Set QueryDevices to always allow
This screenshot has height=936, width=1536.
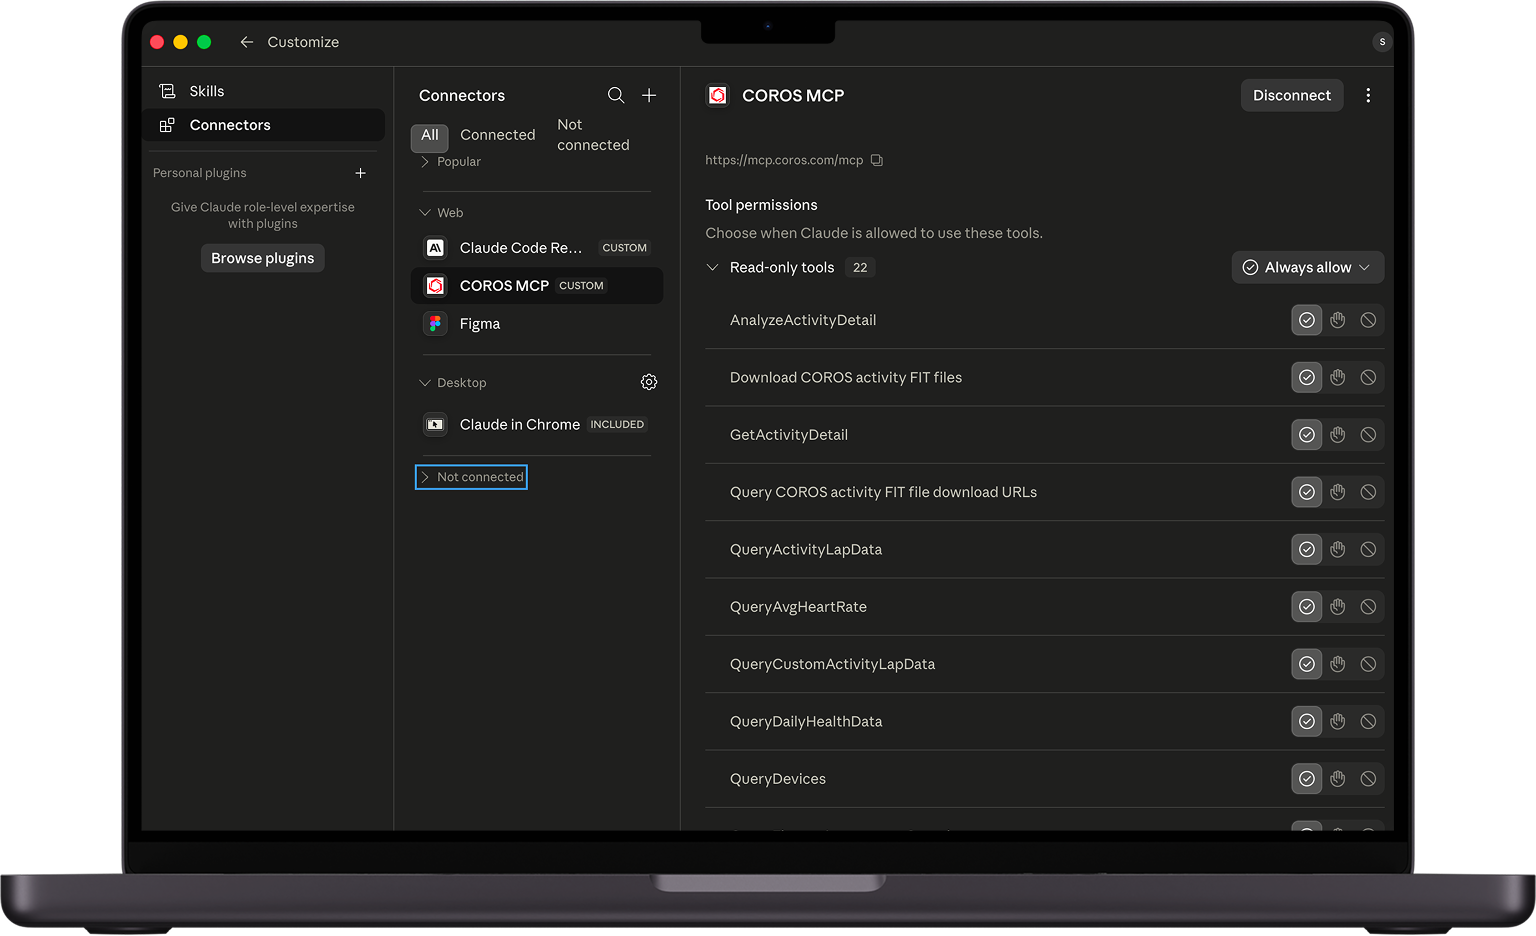[x=1307, y=779]
